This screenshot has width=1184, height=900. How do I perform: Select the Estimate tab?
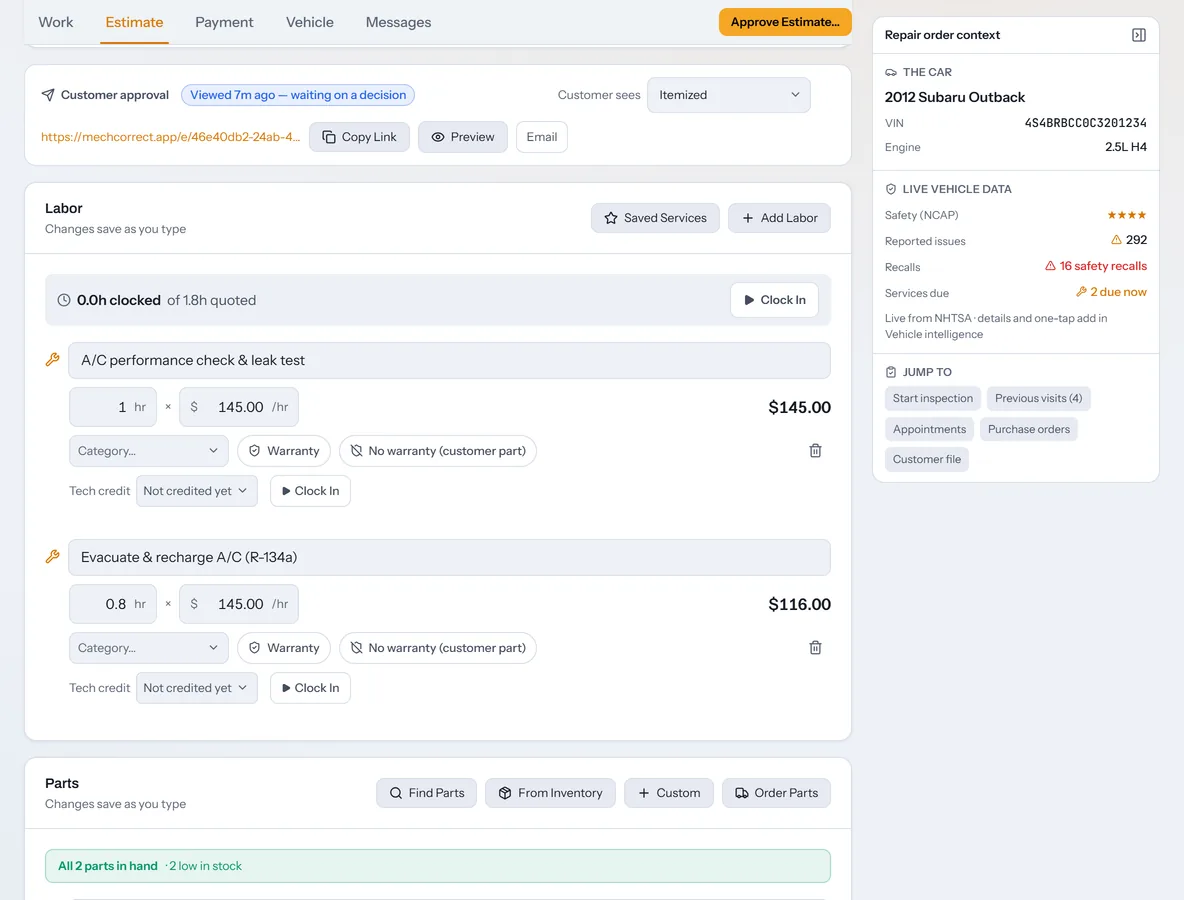(x=134, y=23)
